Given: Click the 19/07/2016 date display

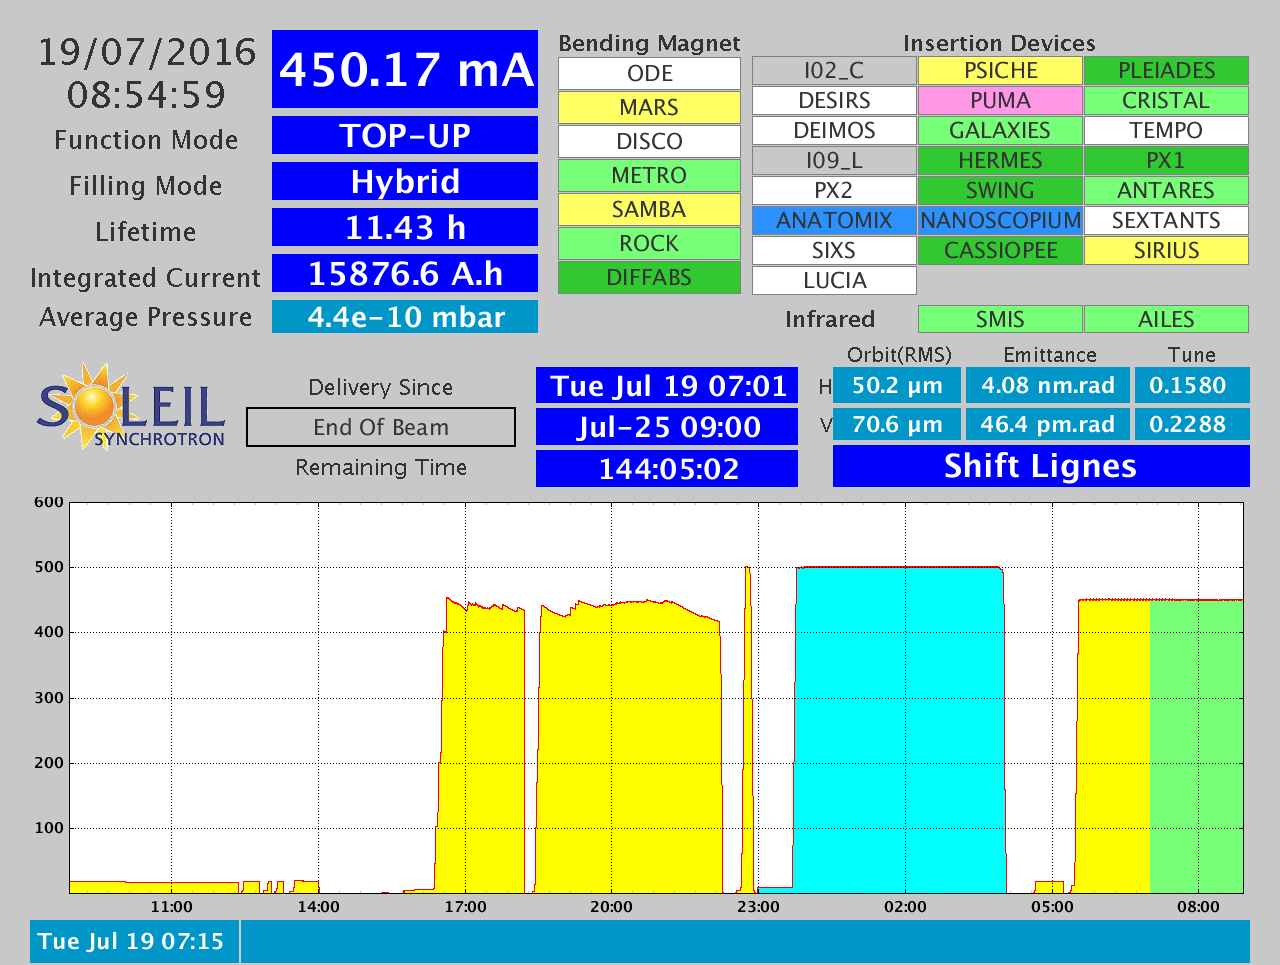Looking at the screenshot, I should click(x=147, y=52).
